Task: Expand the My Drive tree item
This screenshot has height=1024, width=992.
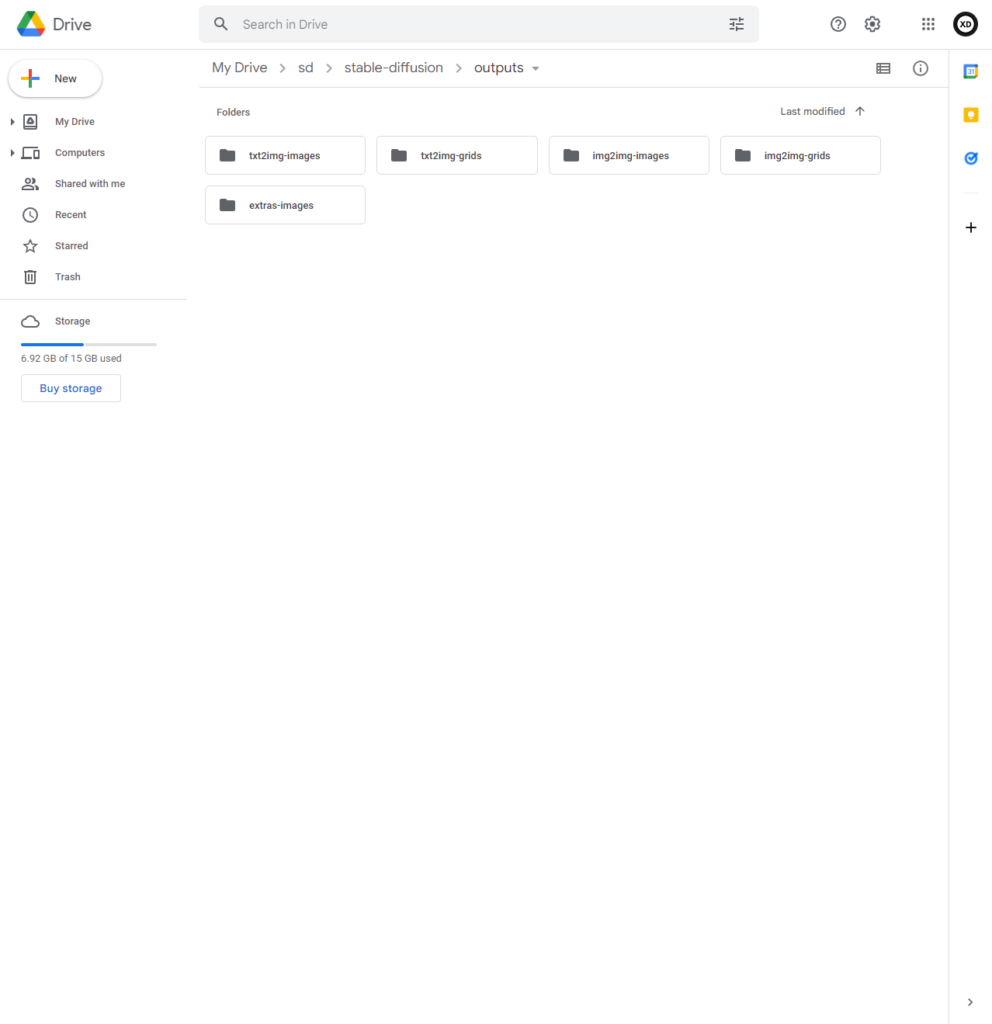Action: click(11, 121)
